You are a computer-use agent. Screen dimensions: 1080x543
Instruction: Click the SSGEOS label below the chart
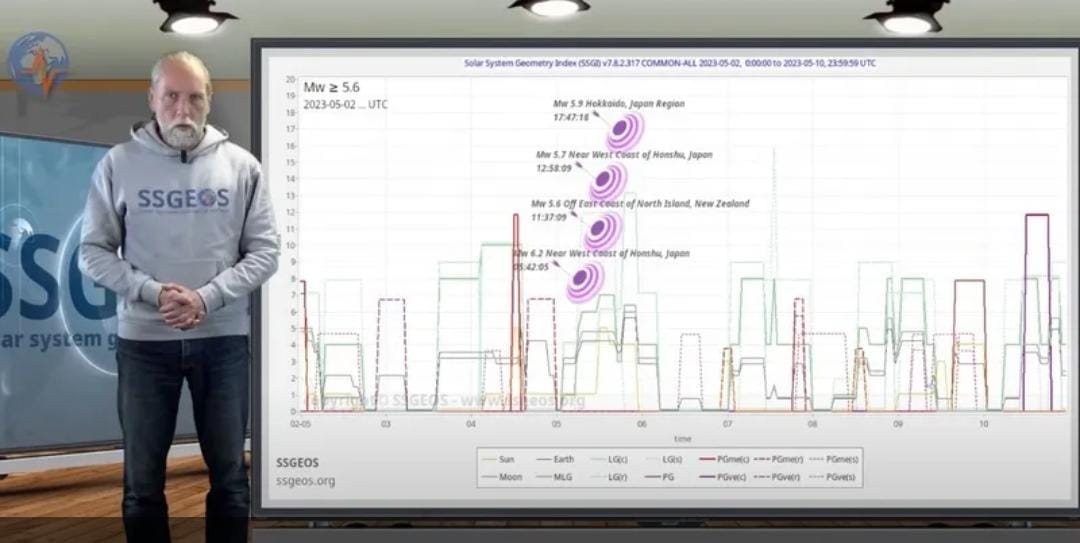(297, 462)
